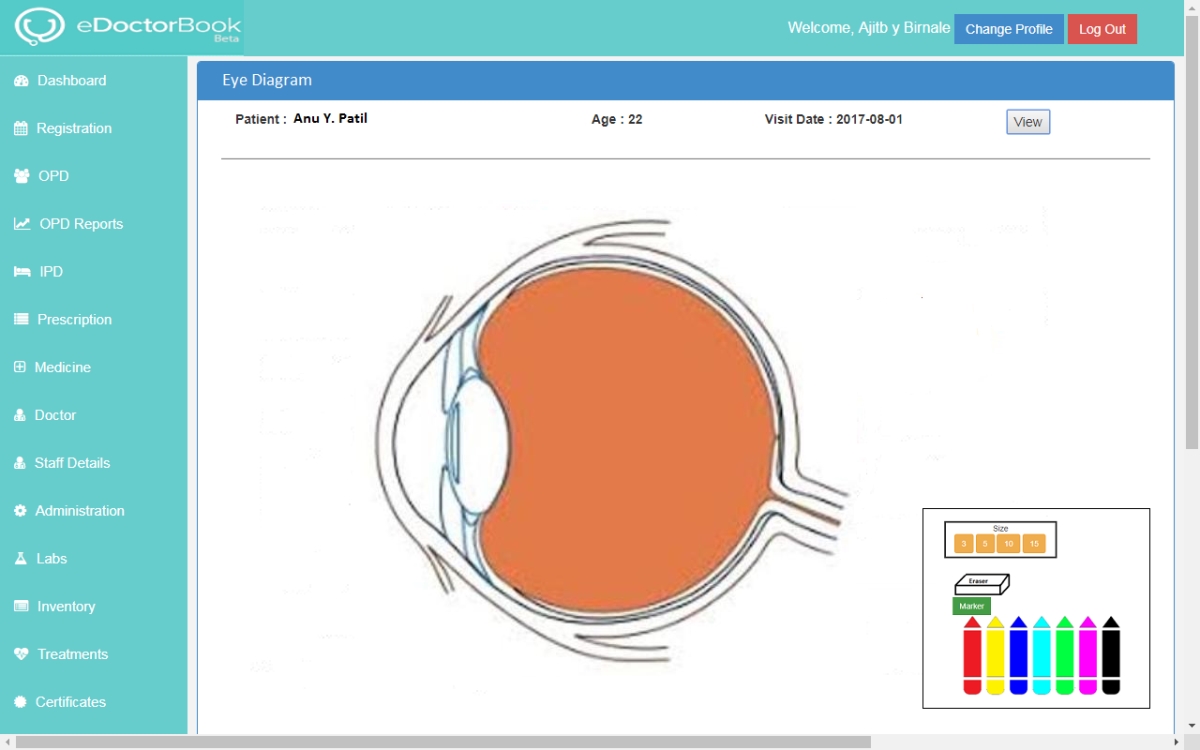Click the Treatments heartbeat icon
The width and height of the screenshot is (1200, 750).
pos(21,654)
